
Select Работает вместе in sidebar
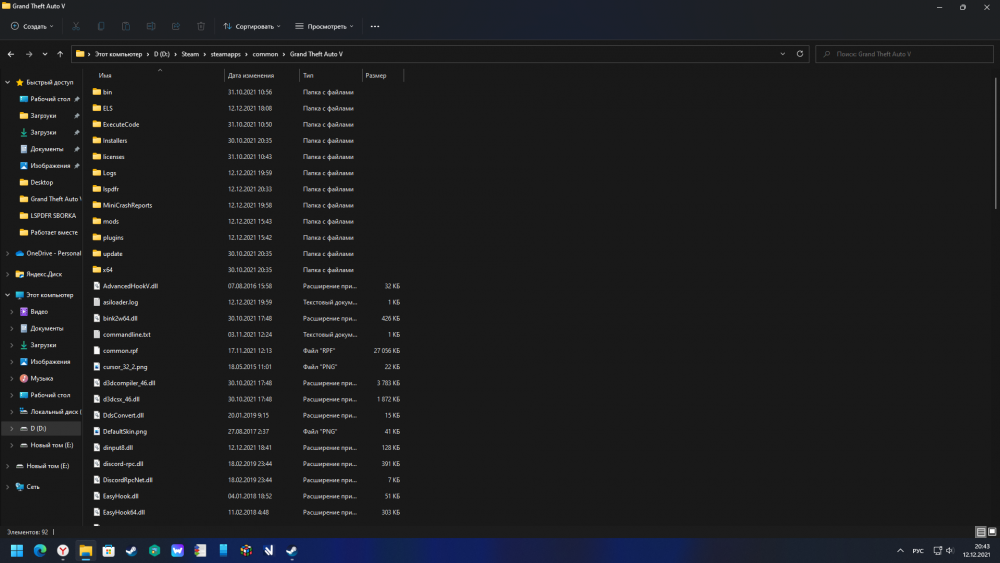48,232
